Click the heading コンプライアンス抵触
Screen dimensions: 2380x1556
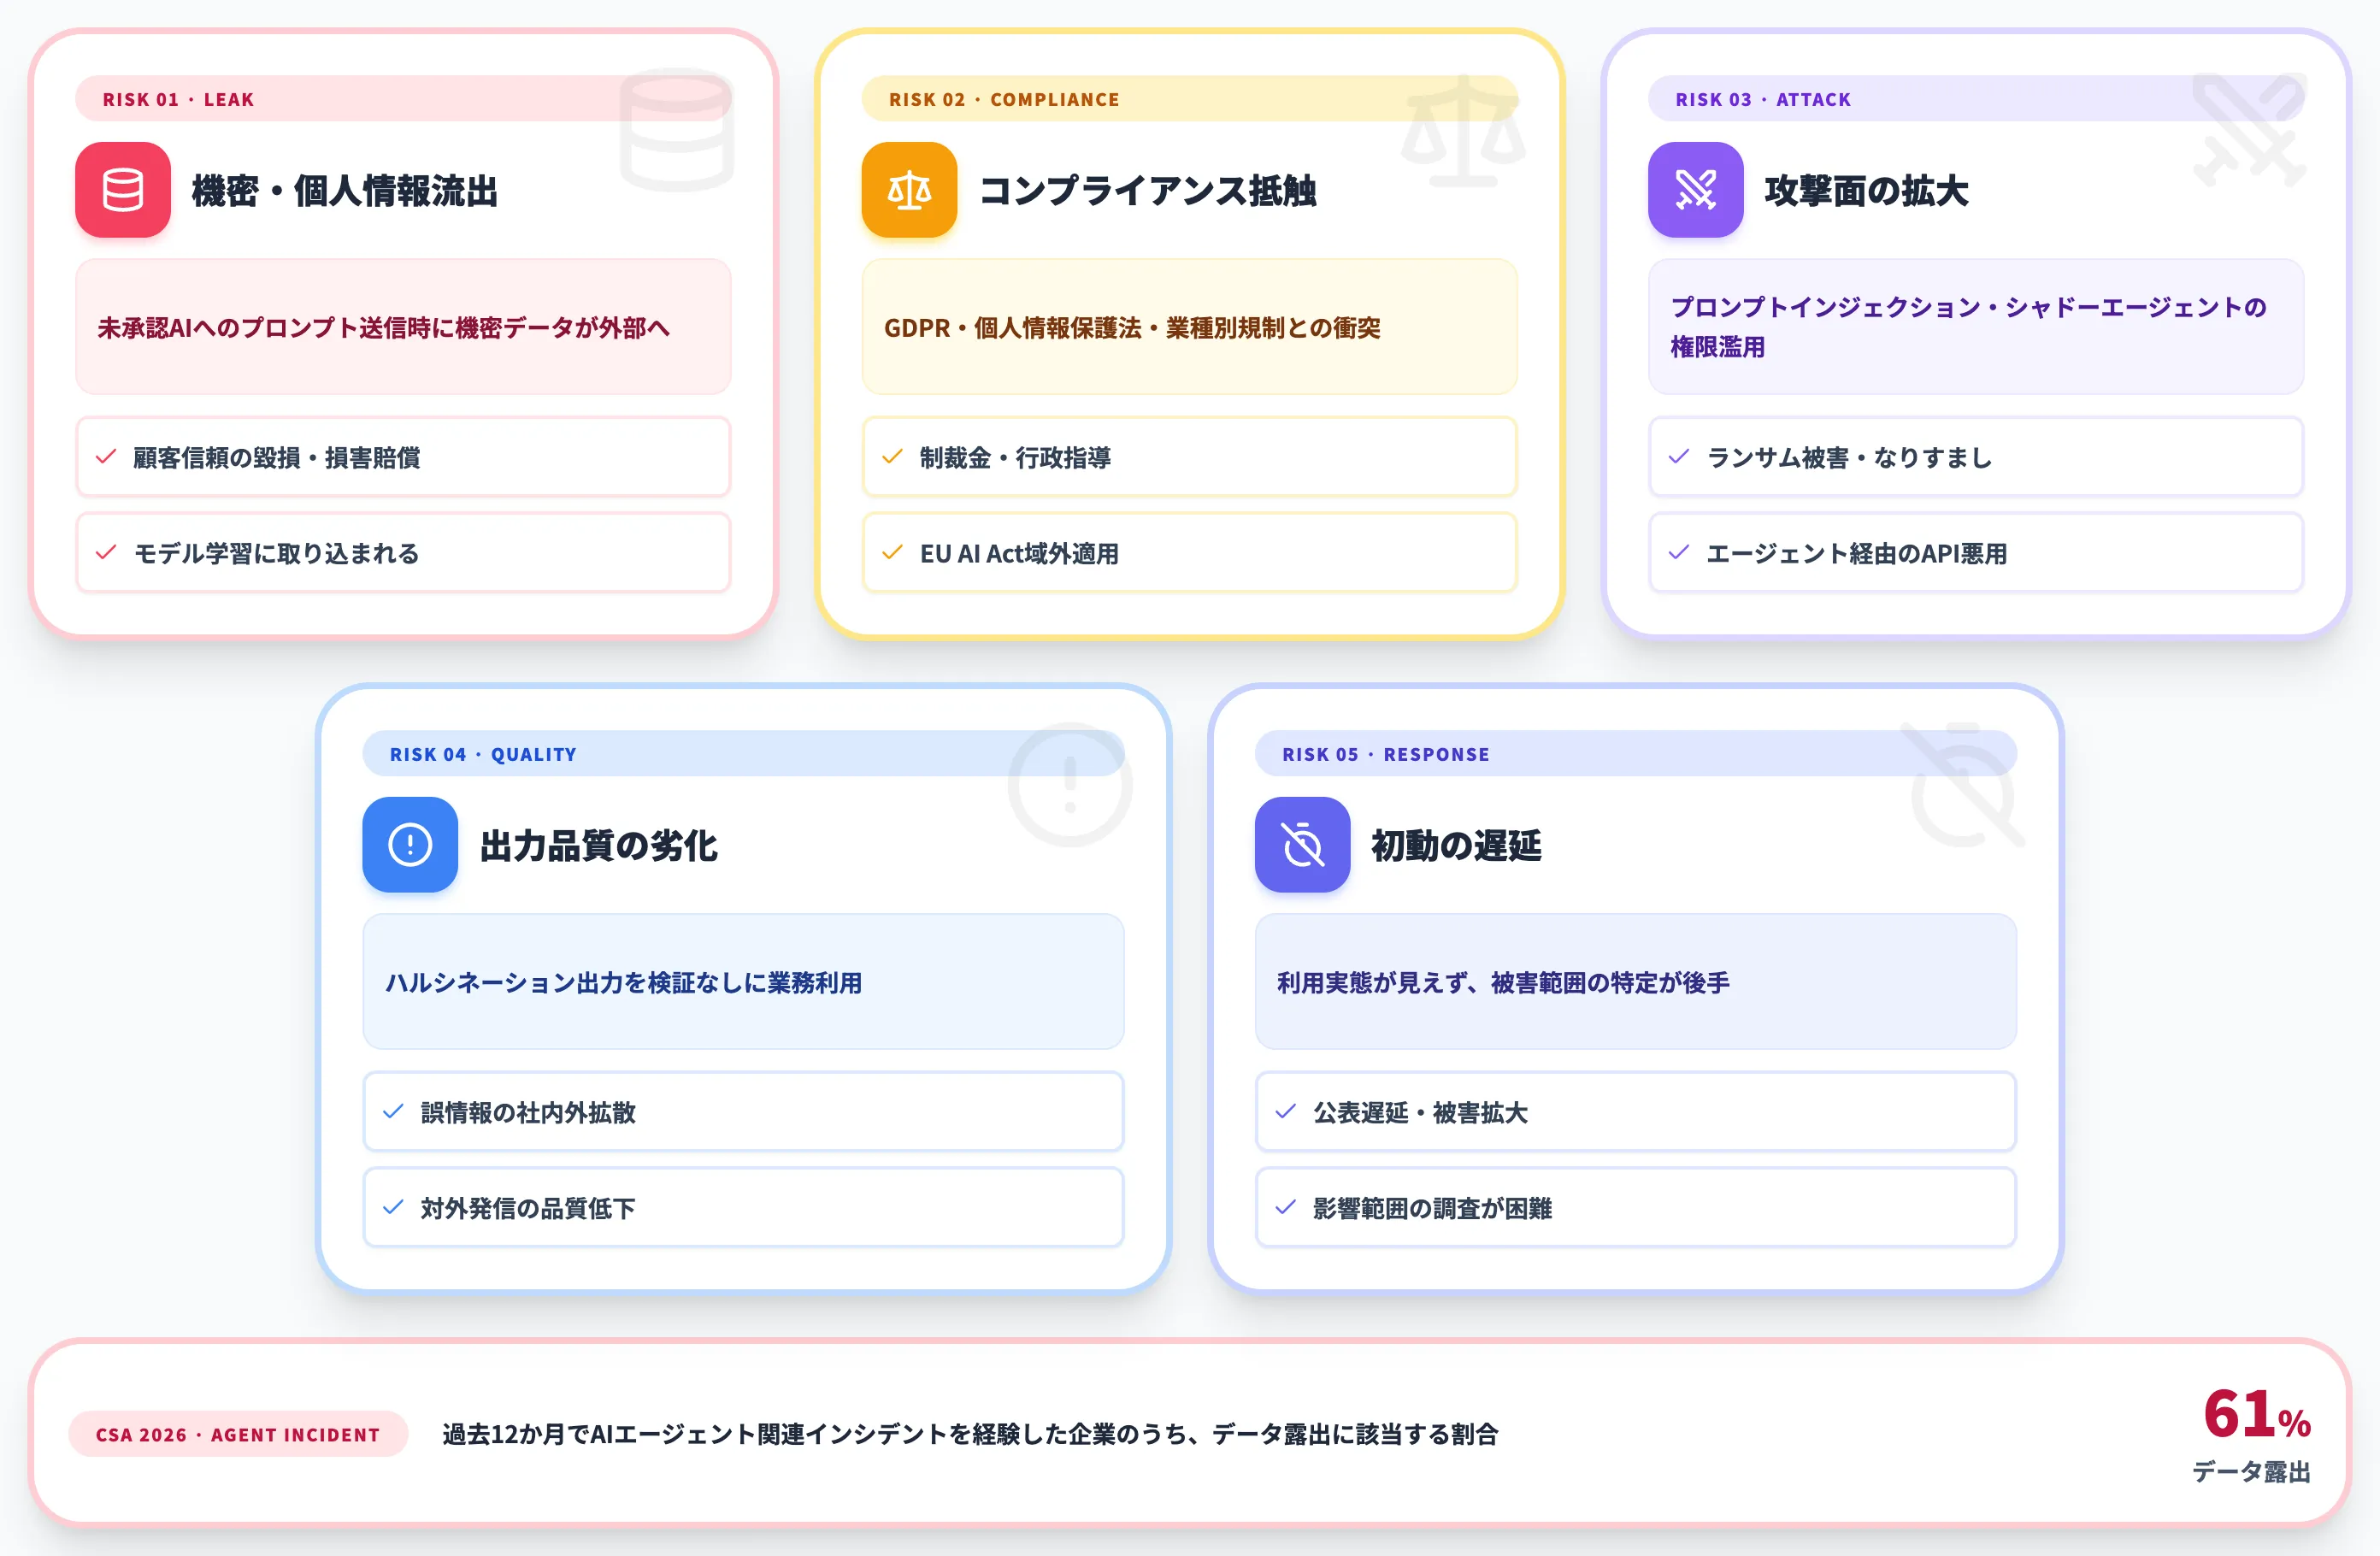pyautogui.click(x=1148, y=190)
